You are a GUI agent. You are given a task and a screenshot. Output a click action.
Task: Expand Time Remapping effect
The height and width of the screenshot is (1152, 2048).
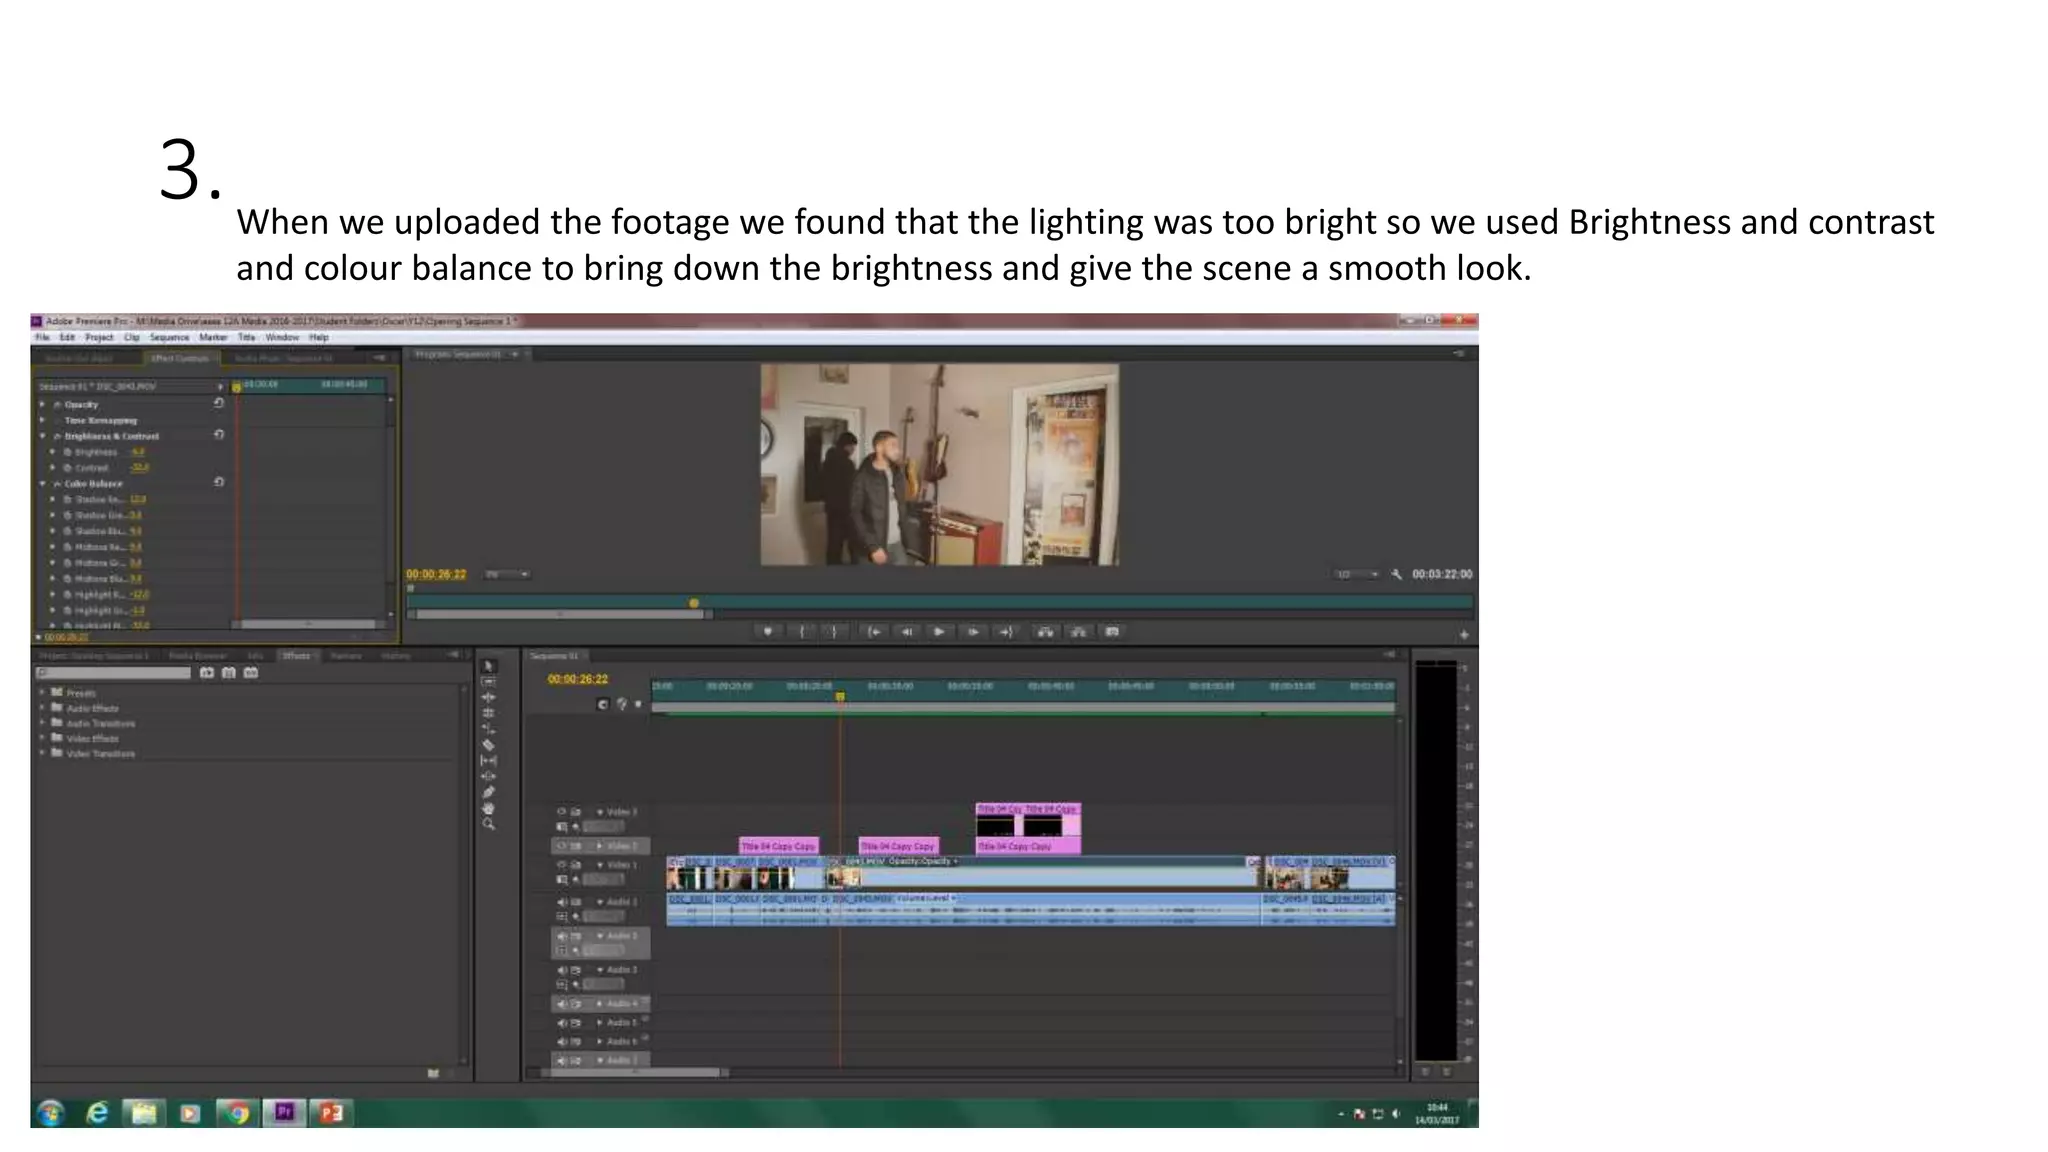click(43, 420)
